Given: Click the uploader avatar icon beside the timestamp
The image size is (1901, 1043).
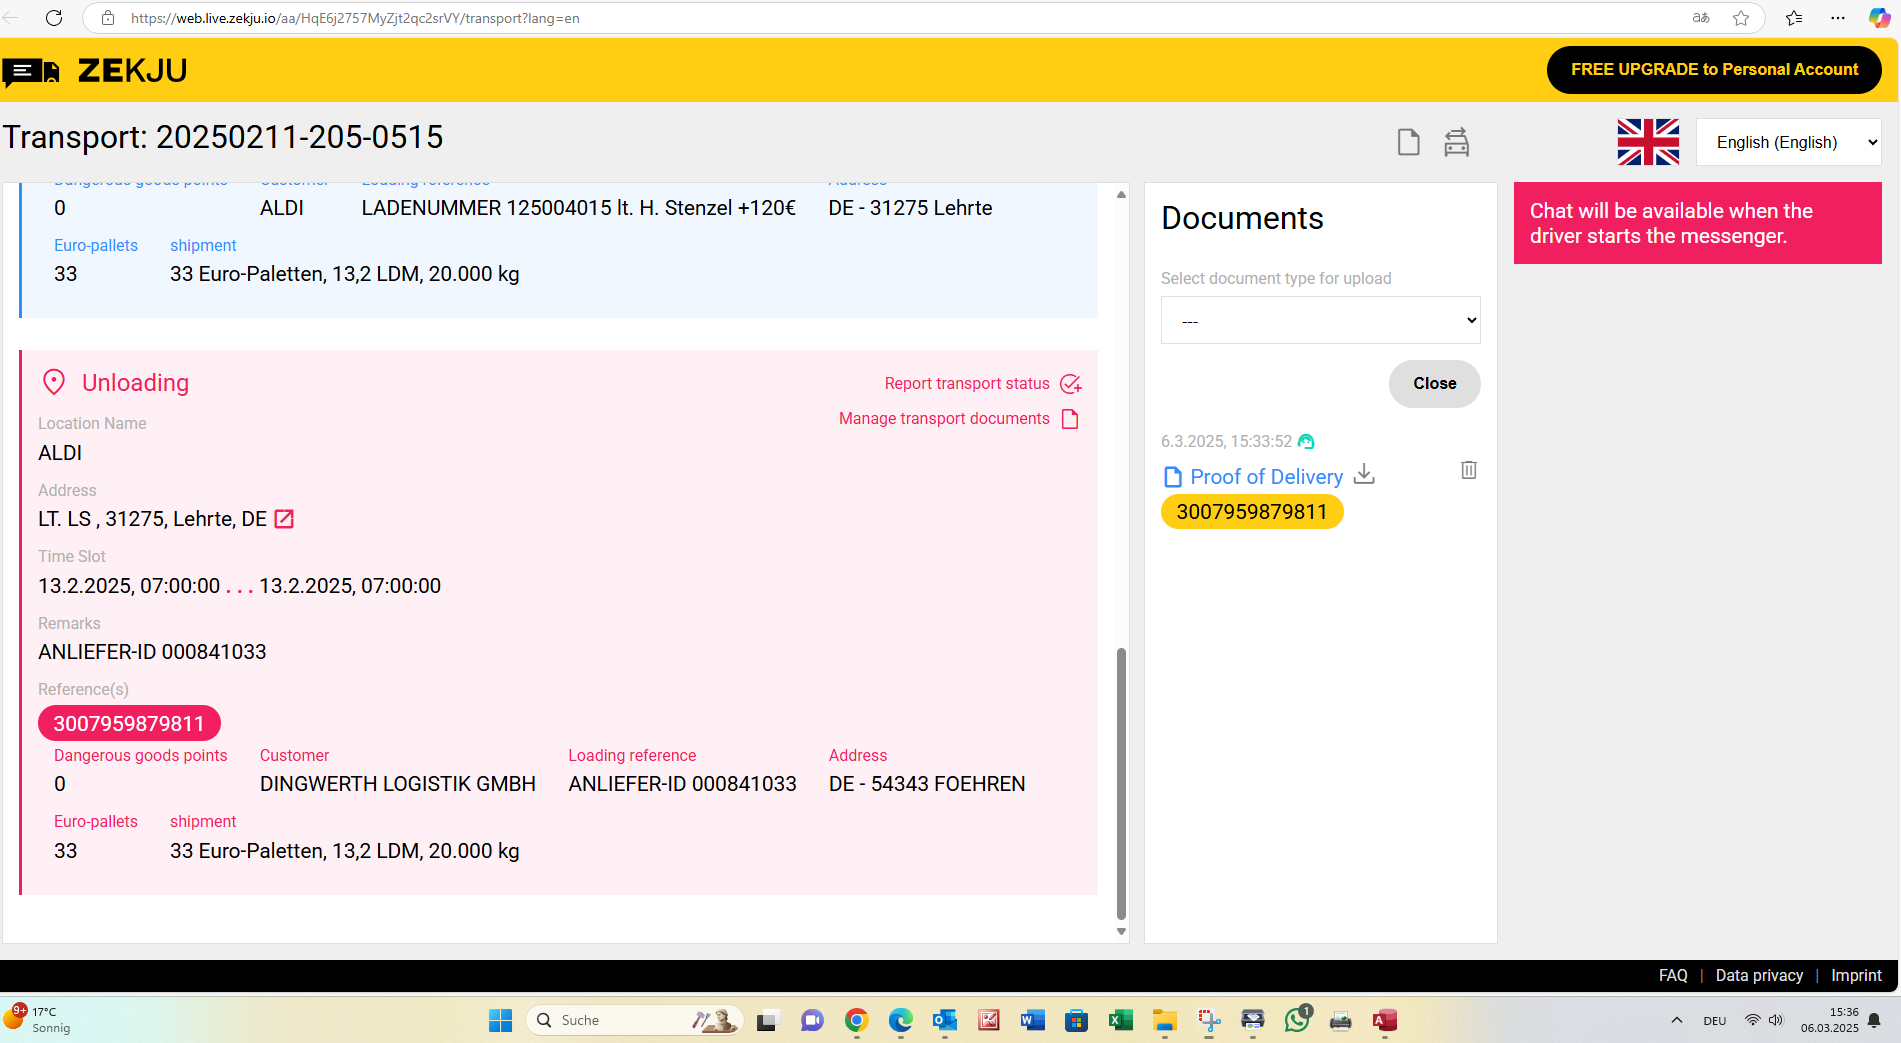Looking at the screenshot, I should tap(1306, 442).
